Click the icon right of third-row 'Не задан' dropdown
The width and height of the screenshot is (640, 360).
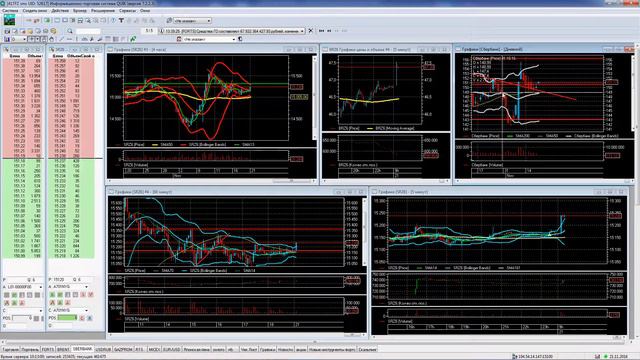(x=240, y=39)
